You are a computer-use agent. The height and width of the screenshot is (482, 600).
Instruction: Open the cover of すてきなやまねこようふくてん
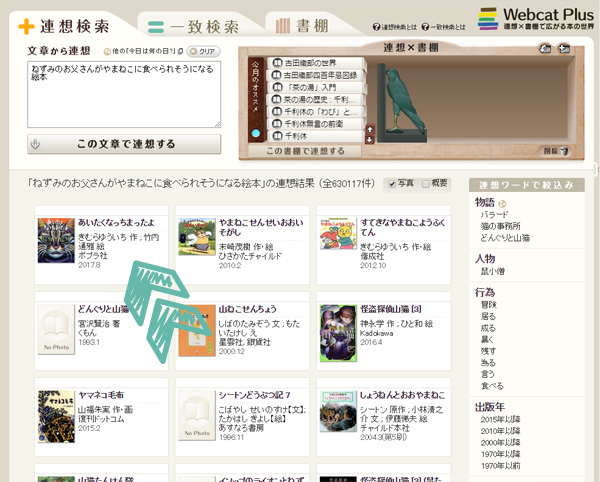(x=338, y=234)
